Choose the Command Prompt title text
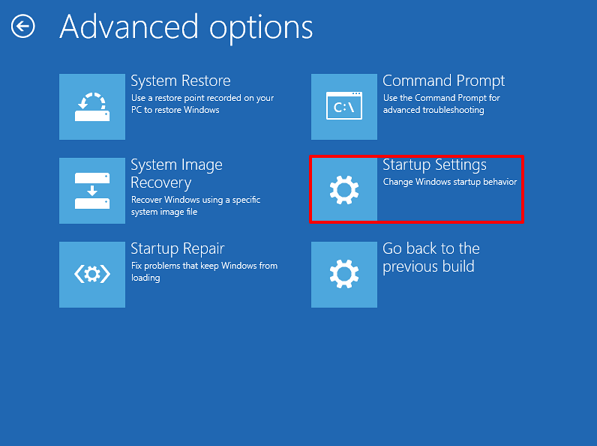The image size is (597, 446). [x=444, y=81]
